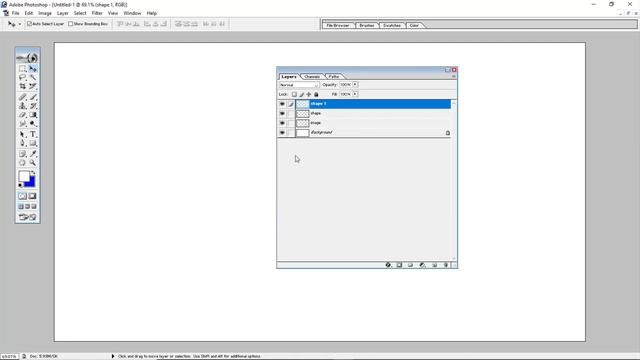Select the Eraser tool
Screen dimensions: 640x360
click(x=22, y=115)
